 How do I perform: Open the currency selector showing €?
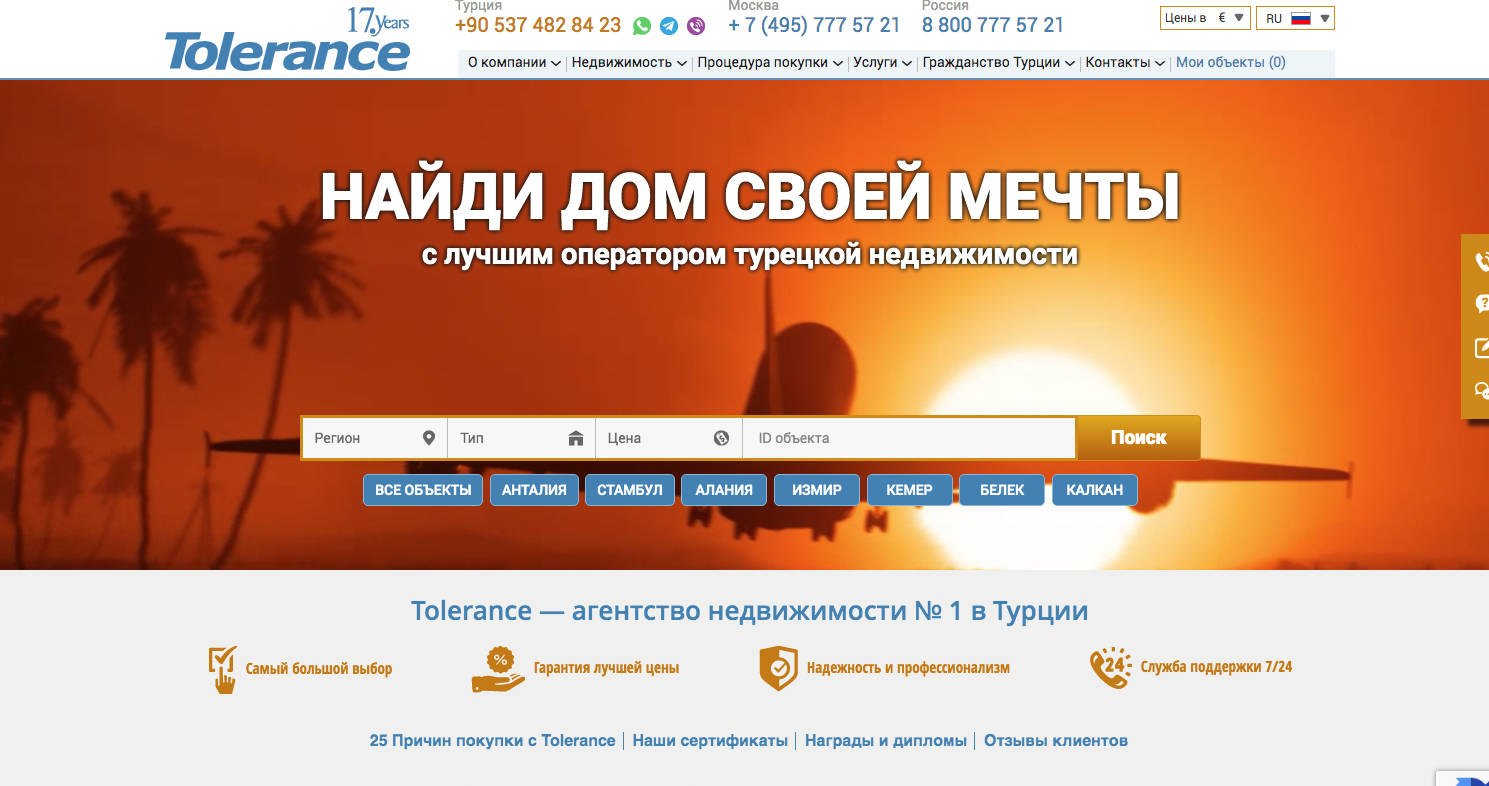coord(1205,18)
